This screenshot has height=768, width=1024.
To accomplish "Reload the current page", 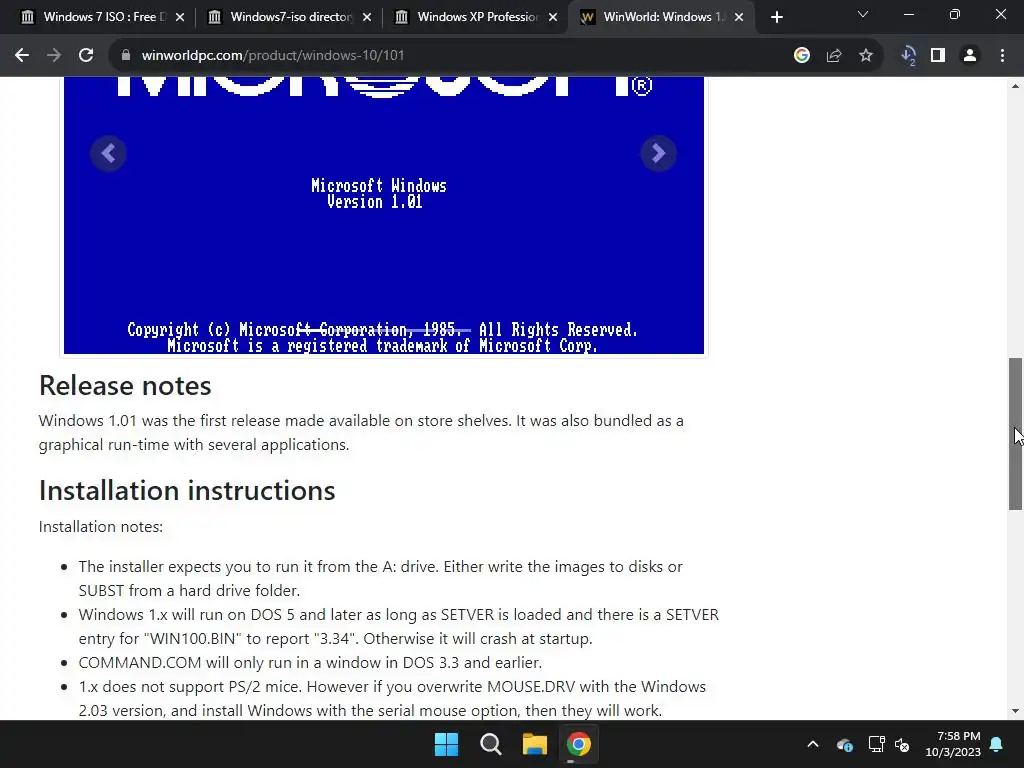I will point(86,56).
